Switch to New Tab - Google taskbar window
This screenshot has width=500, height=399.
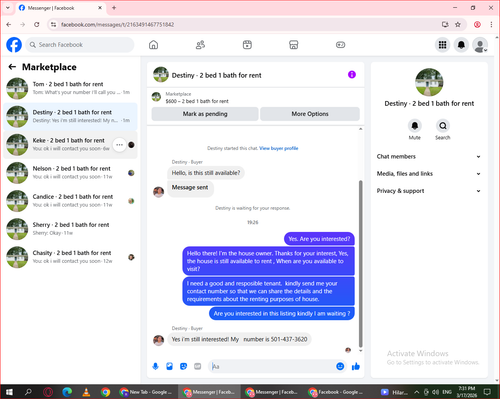146,392
